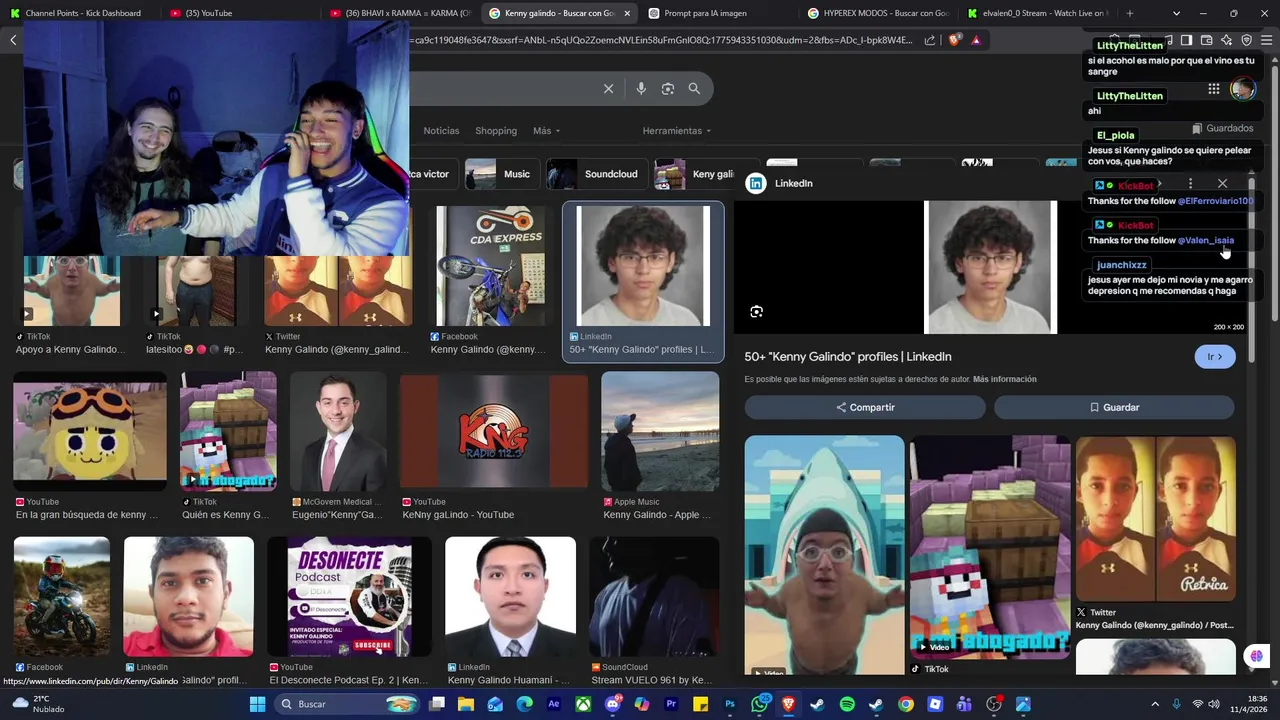Launch Spotify from the taskbar
The width and height of the screenshot is (1280, 720).
click(x=847, y=704)
